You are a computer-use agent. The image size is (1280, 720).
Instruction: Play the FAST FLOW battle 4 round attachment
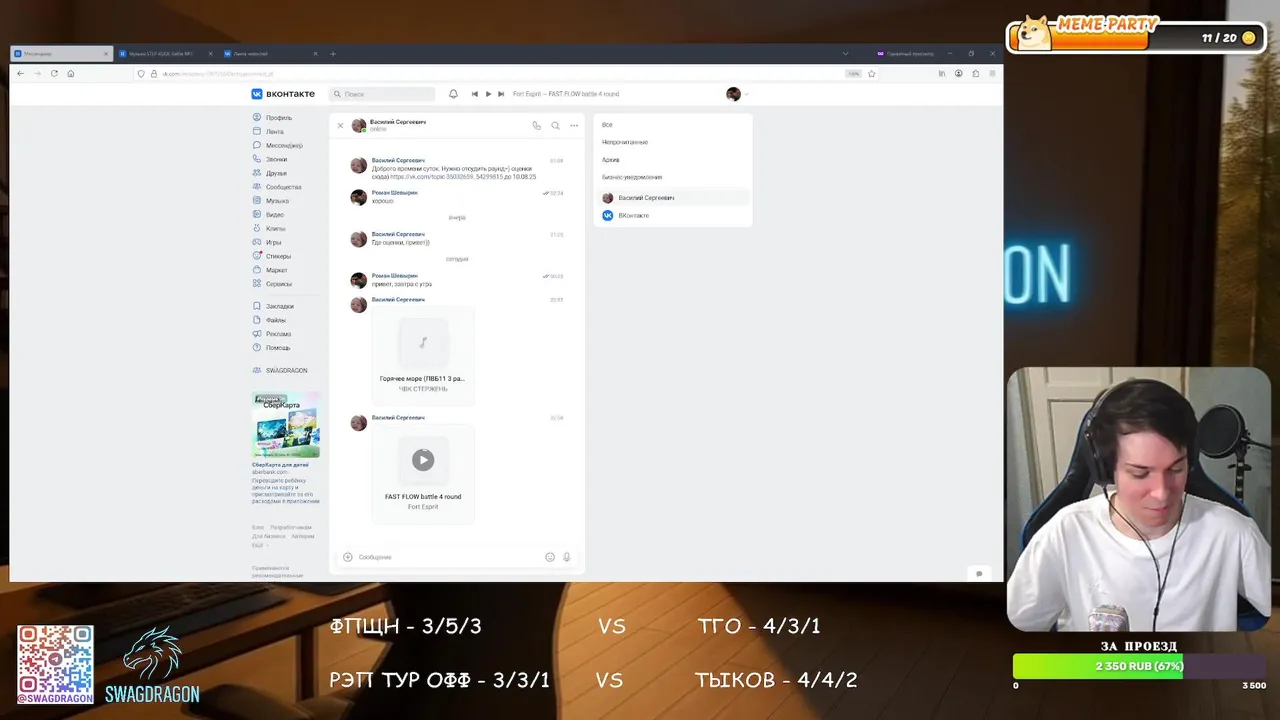pos(423,460)
